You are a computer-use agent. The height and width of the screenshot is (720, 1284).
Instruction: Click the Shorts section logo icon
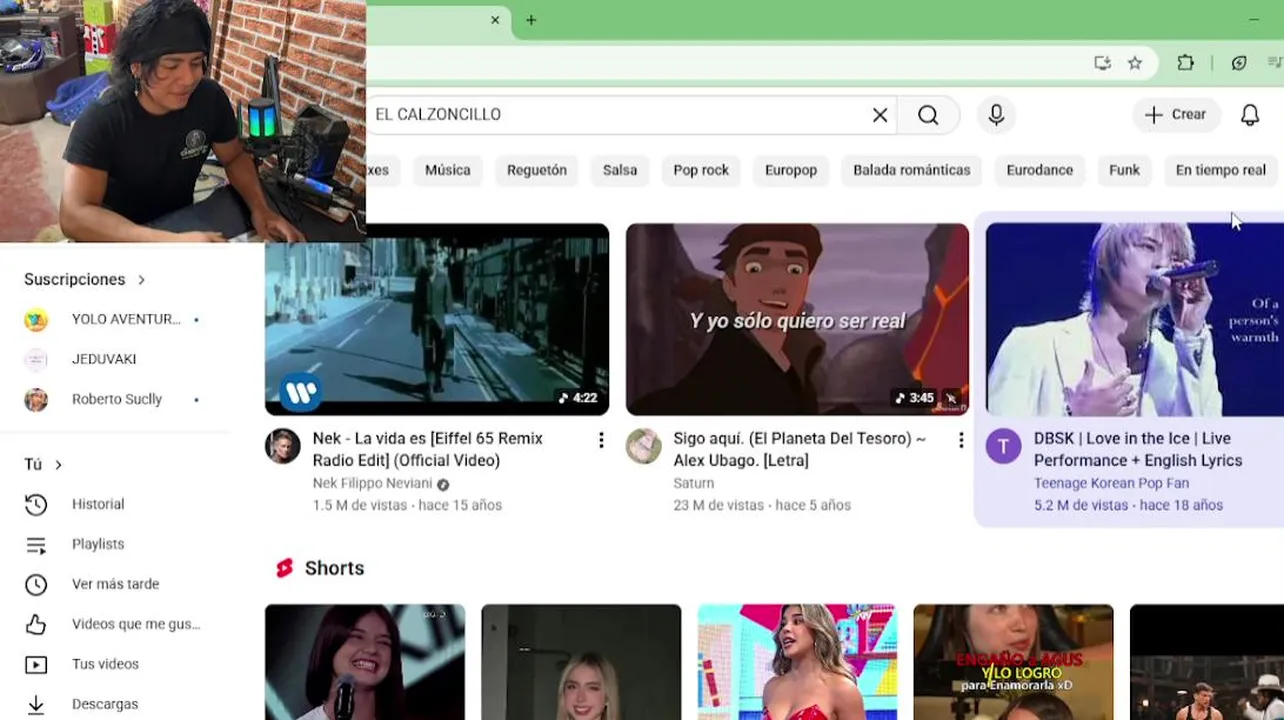284,568
